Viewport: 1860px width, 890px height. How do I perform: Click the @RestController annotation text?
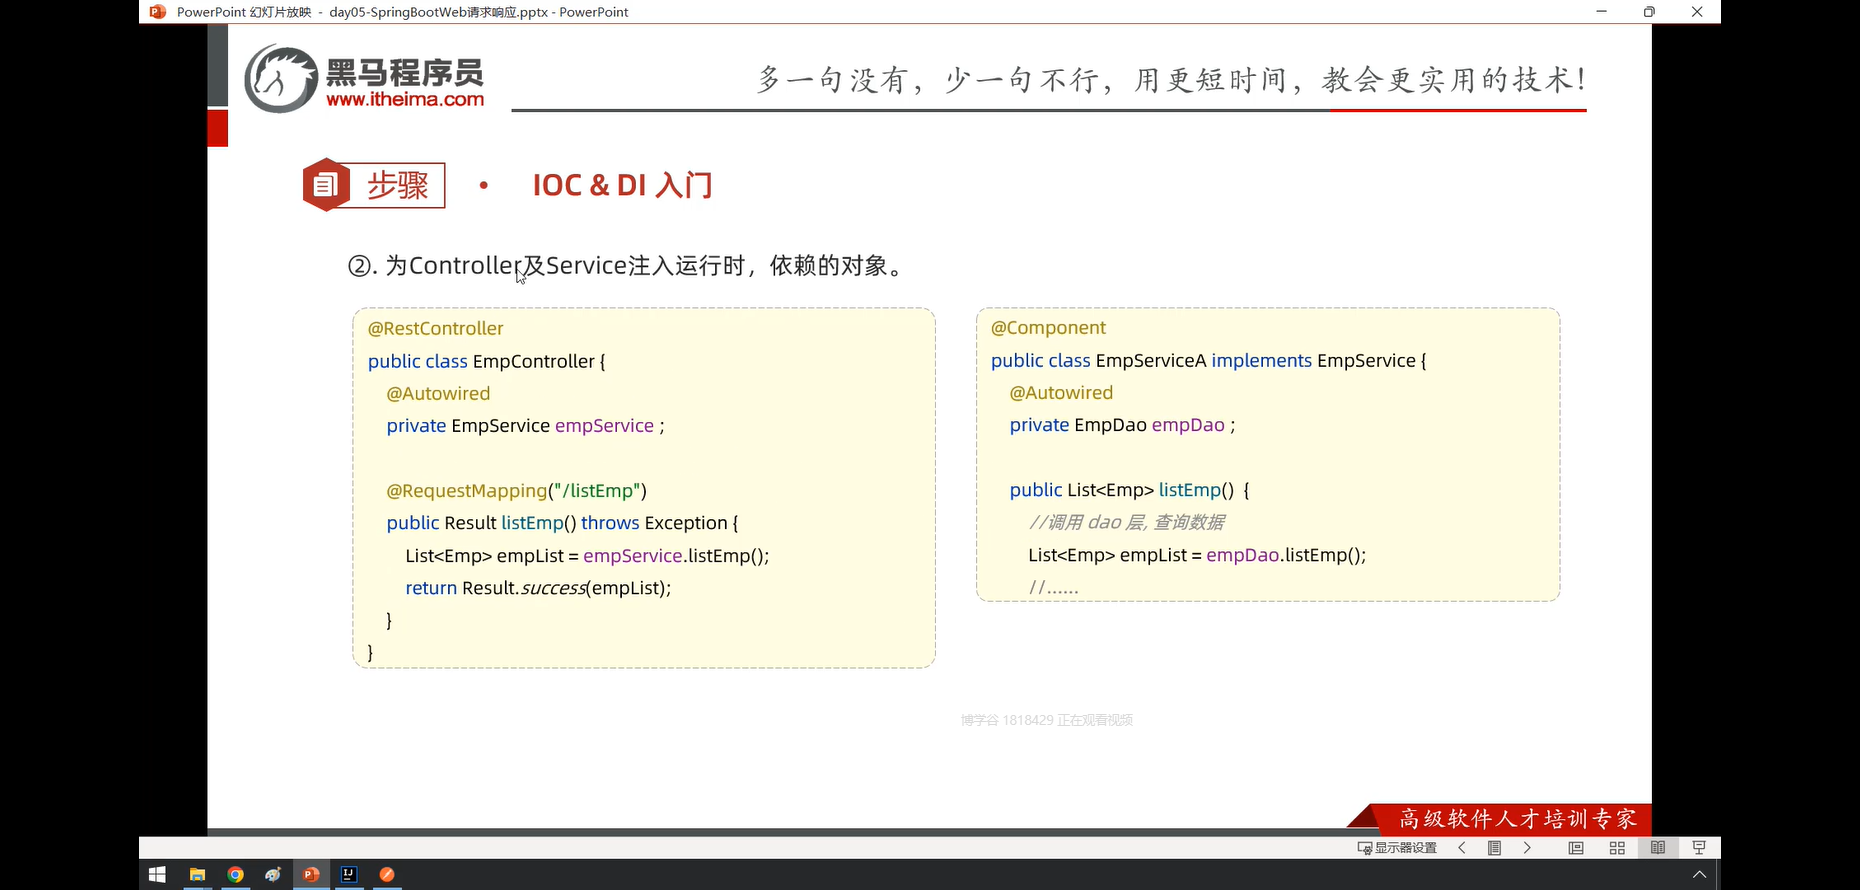435,329
